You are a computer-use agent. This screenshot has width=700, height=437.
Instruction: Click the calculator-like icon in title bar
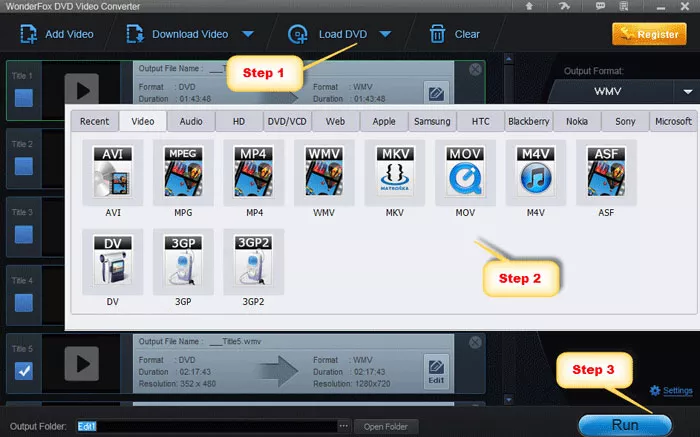624,6
